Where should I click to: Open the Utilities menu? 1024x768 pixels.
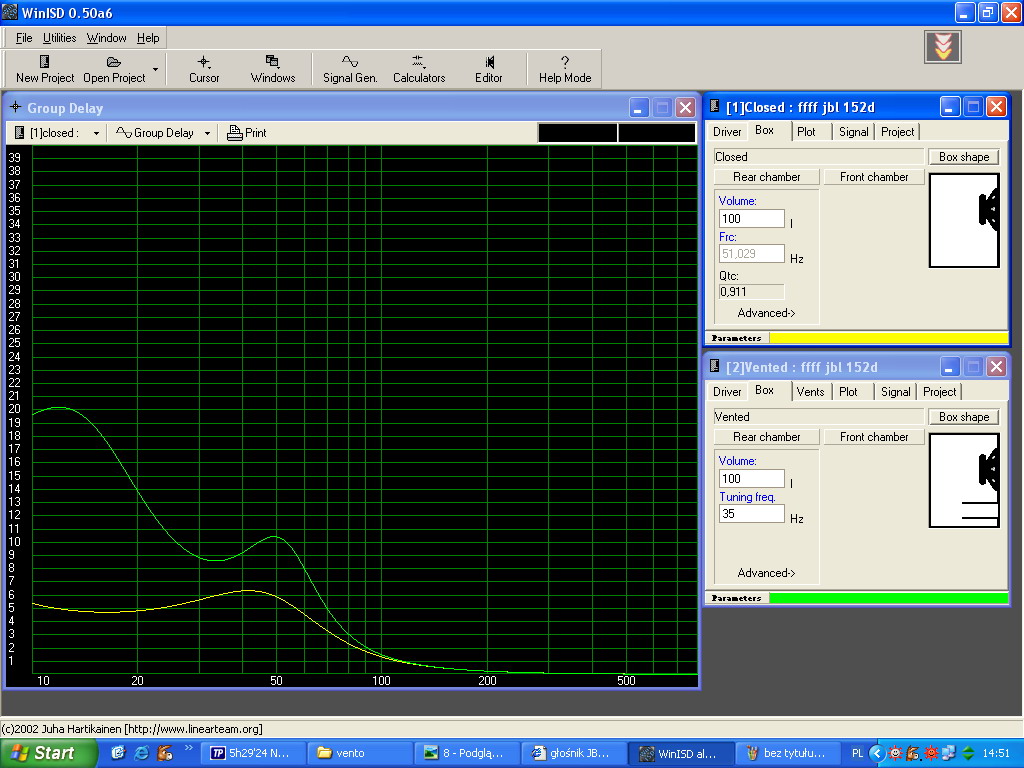click(59, 38)
